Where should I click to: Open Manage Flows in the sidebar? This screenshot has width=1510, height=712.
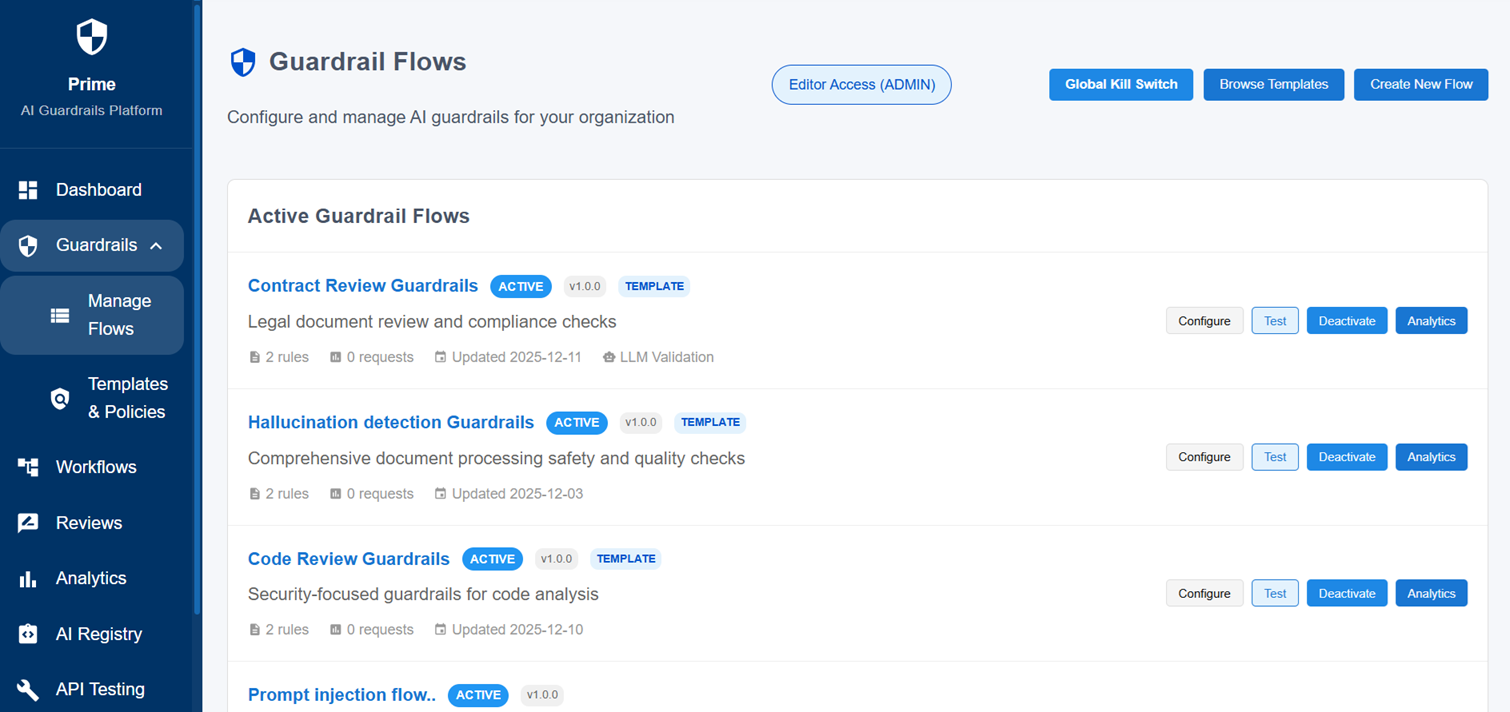click(119, 315)
